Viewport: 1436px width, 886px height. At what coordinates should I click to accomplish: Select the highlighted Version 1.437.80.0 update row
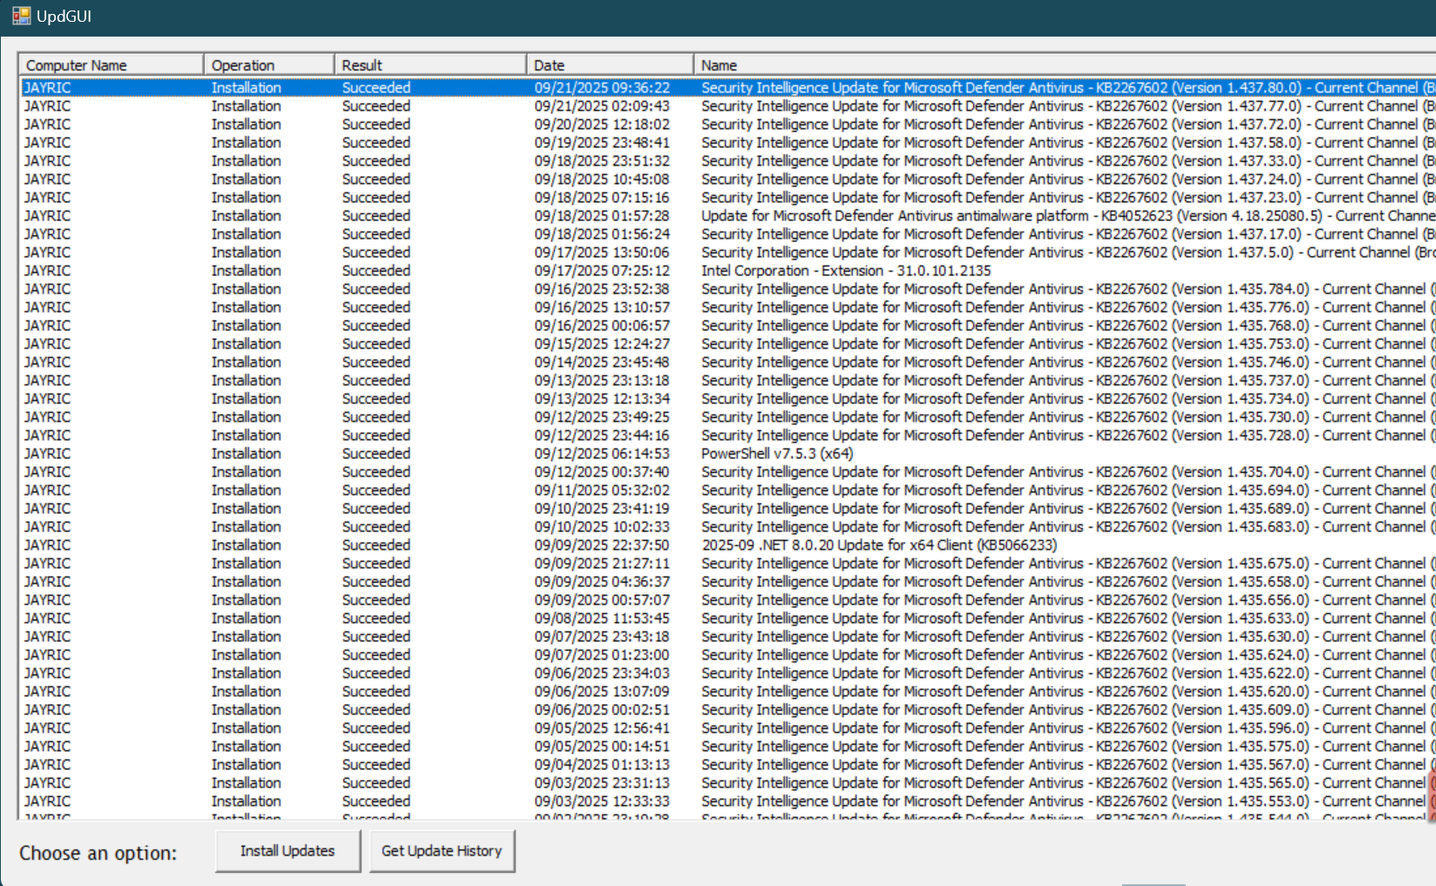pyautogui.click(x=1000, y=88)
